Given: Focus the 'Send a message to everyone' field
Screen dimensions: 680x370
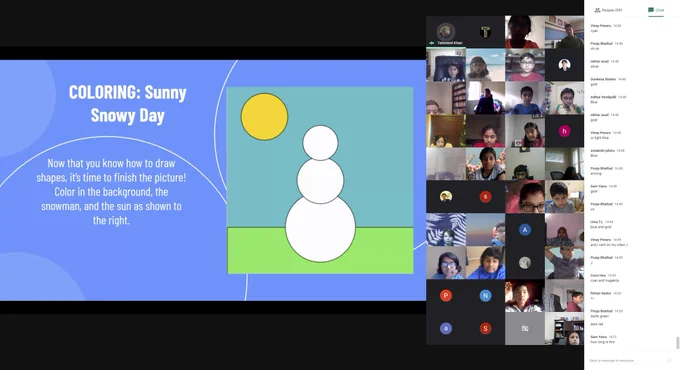Looking at the screenshot, I should (627, 360).
